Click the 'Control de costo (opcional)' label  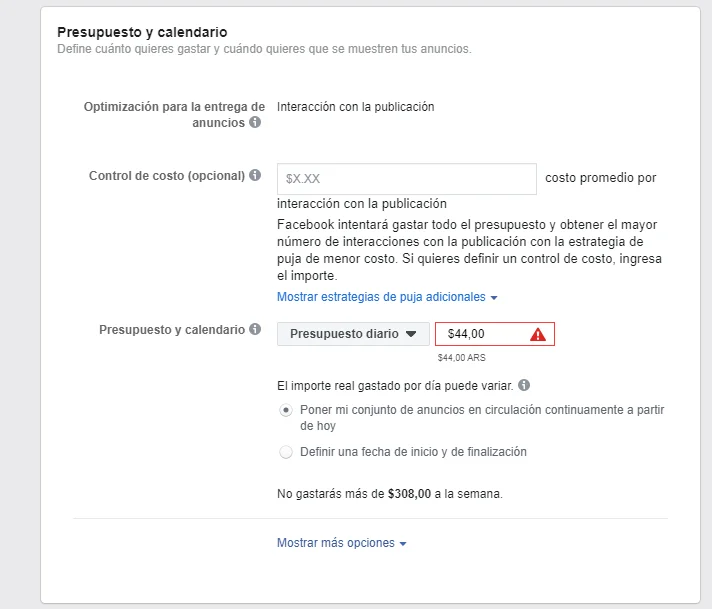coord(166,176)
